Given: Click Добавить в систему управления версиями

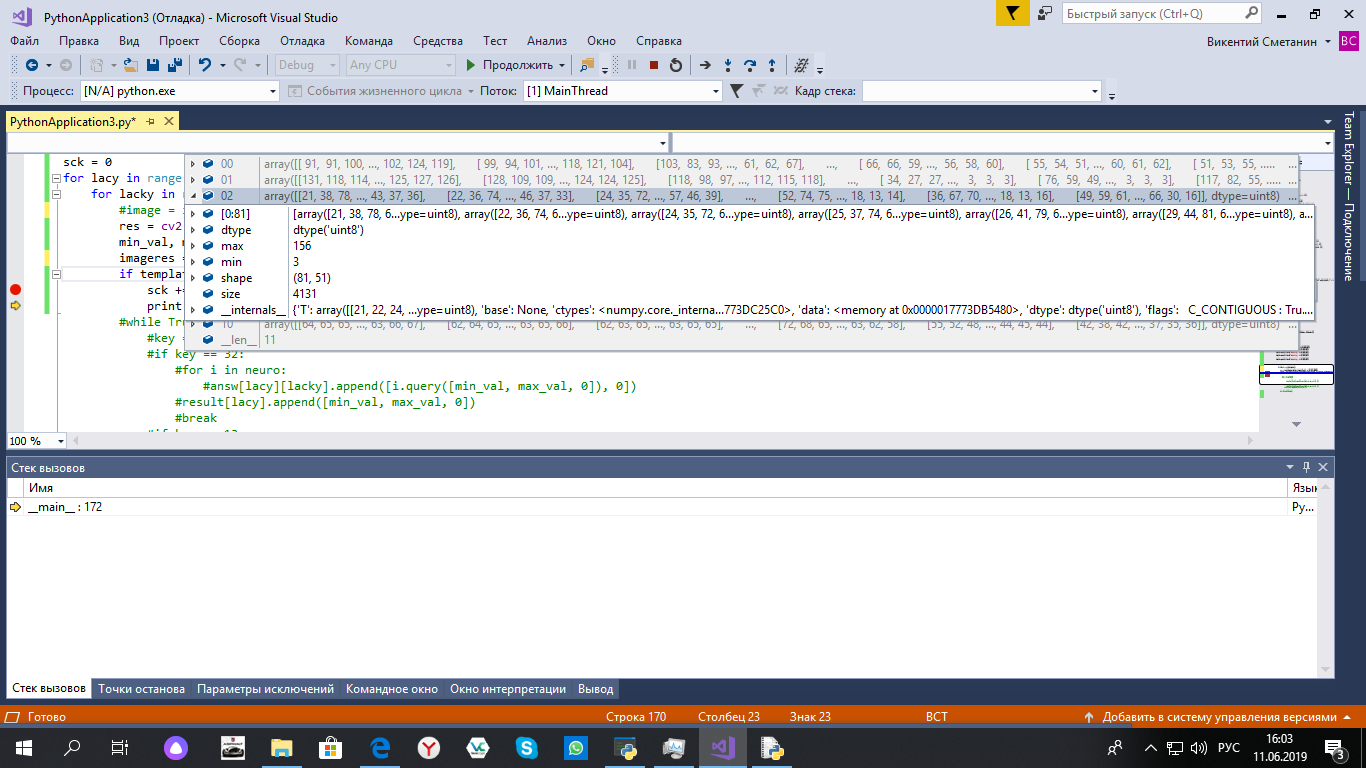Looking at the screenshot, I should click(1219, 717).
